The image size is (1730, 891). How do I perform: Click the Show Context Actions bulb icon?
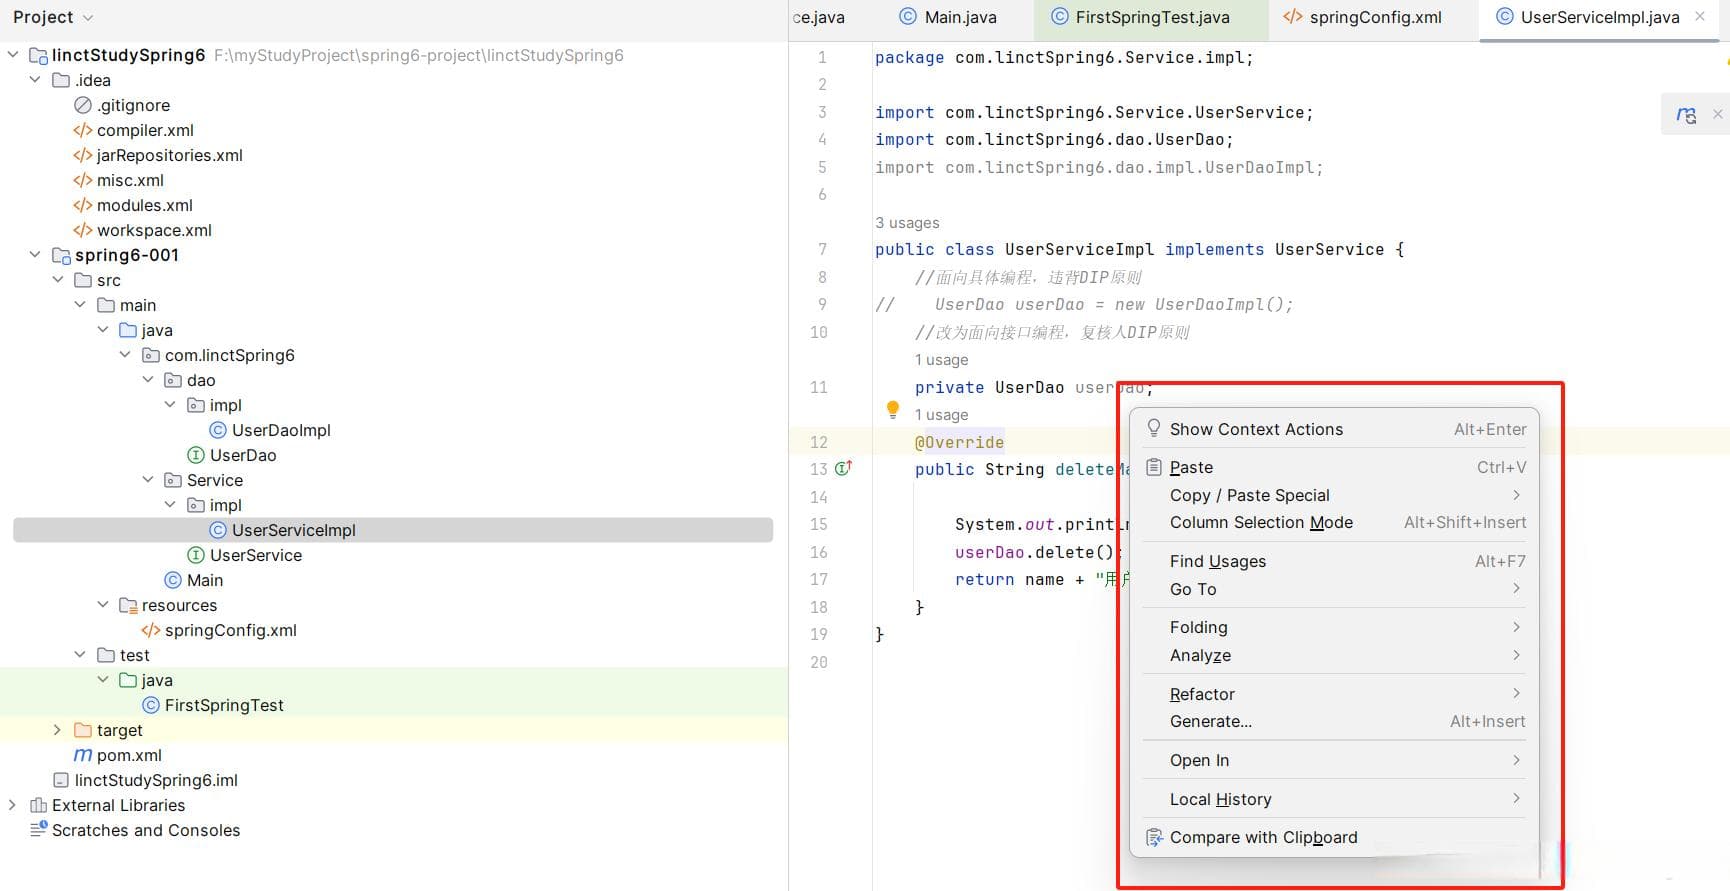coord(1154,428)
